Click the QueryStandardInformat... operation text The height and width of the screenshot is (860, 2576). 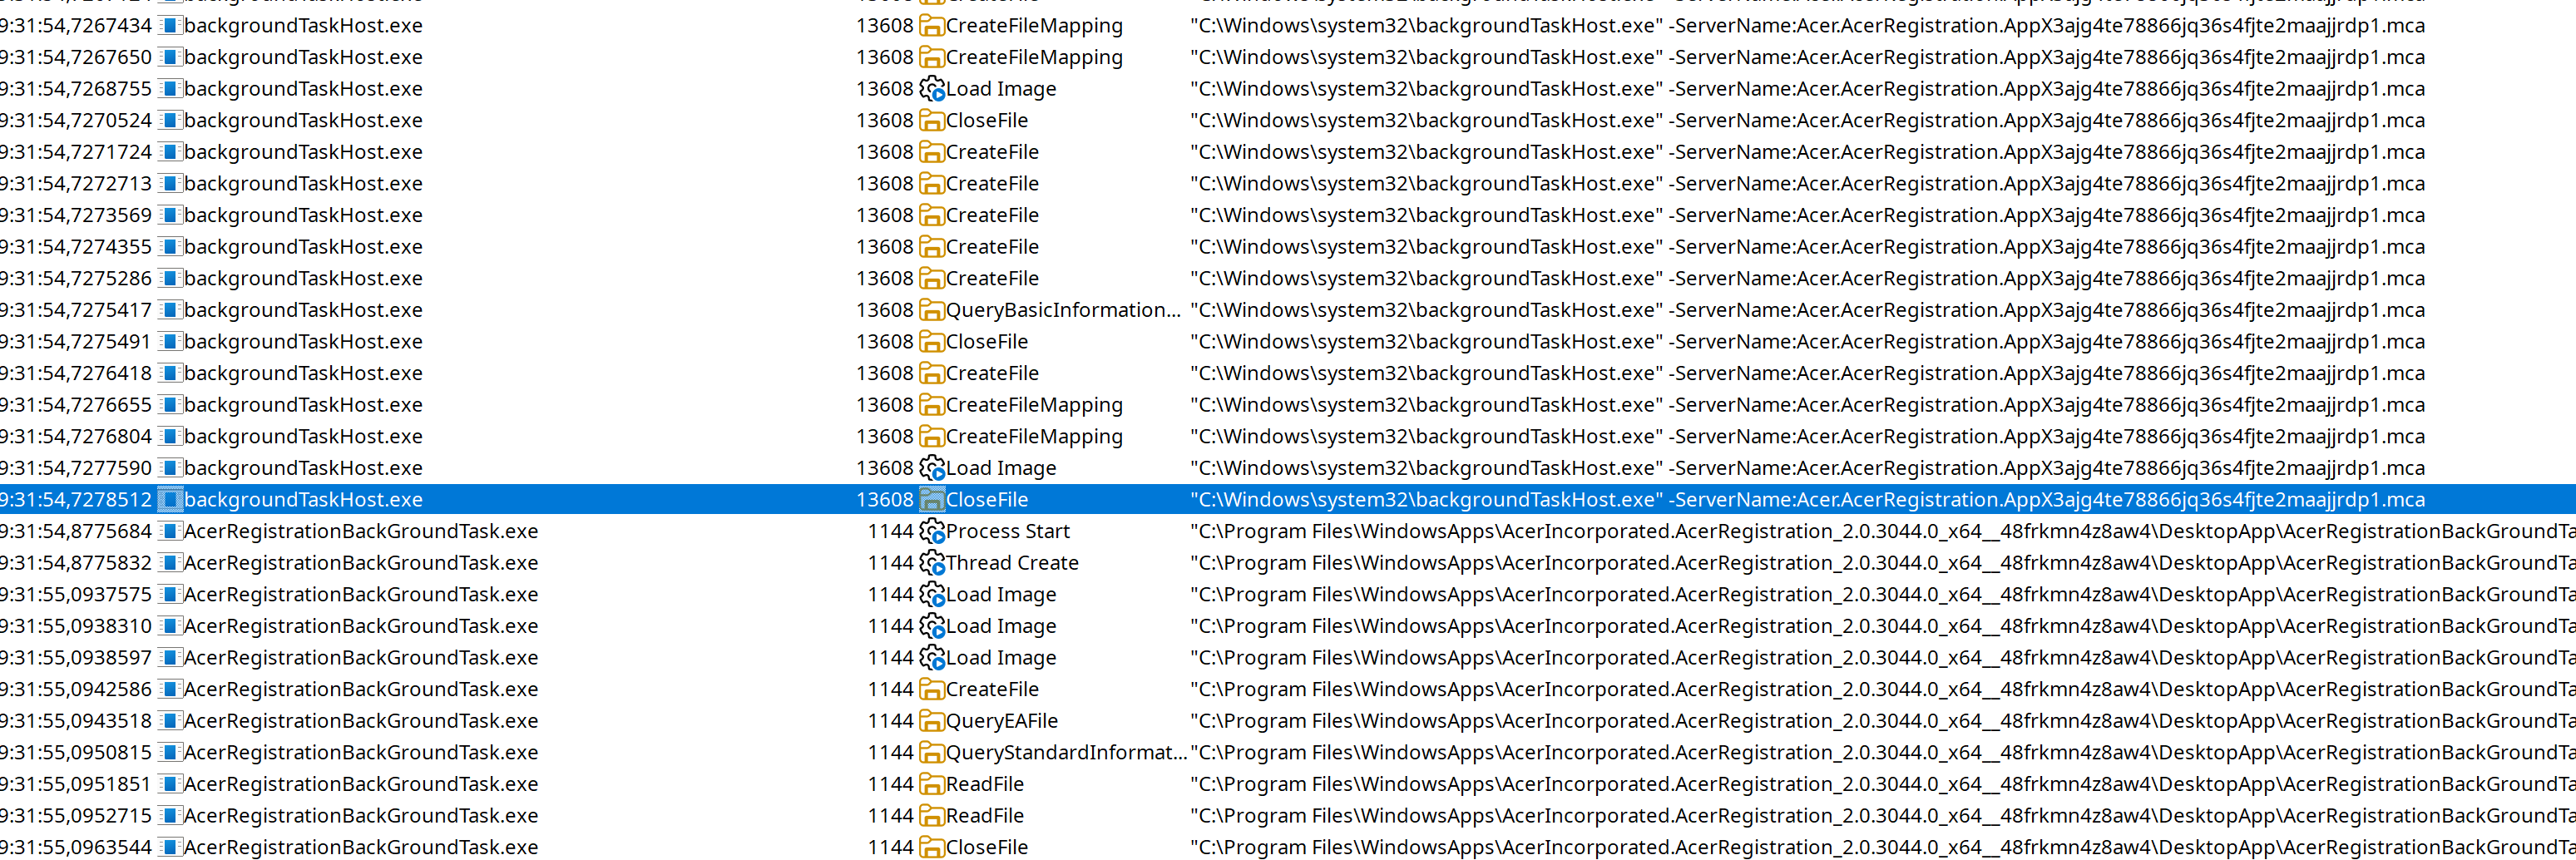point(1066,753)
